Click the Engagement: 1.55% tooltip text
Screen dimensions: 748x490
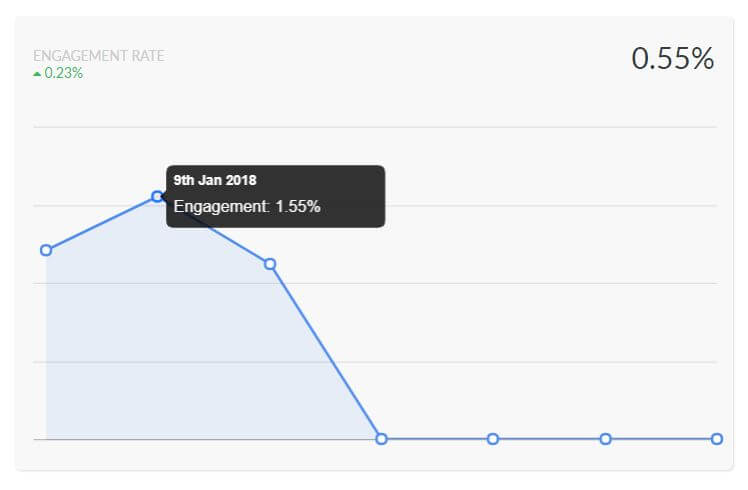[247, 207]
